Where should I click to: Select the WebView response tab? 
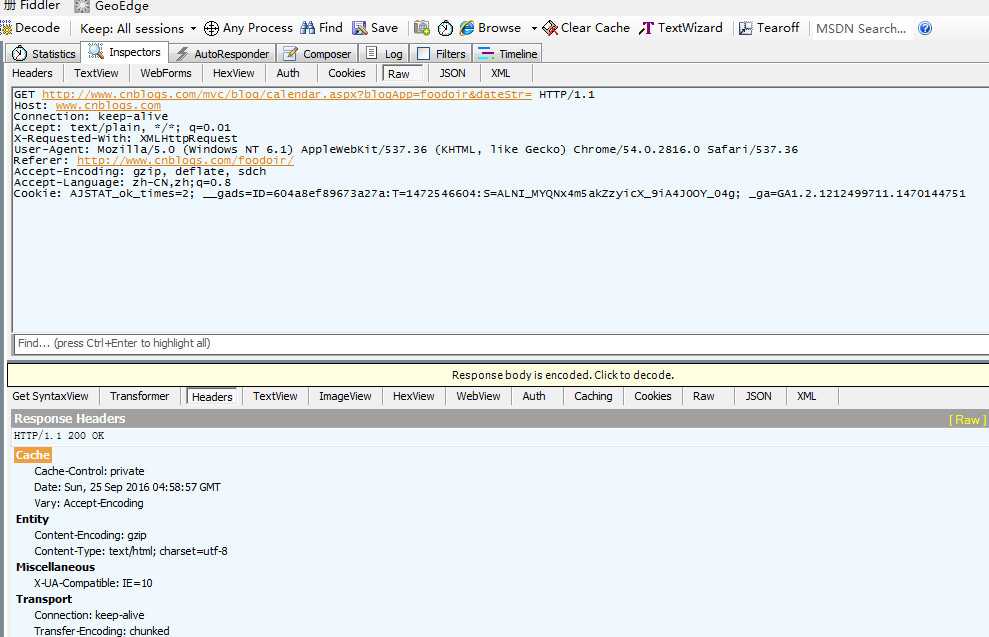coord(478,396)
